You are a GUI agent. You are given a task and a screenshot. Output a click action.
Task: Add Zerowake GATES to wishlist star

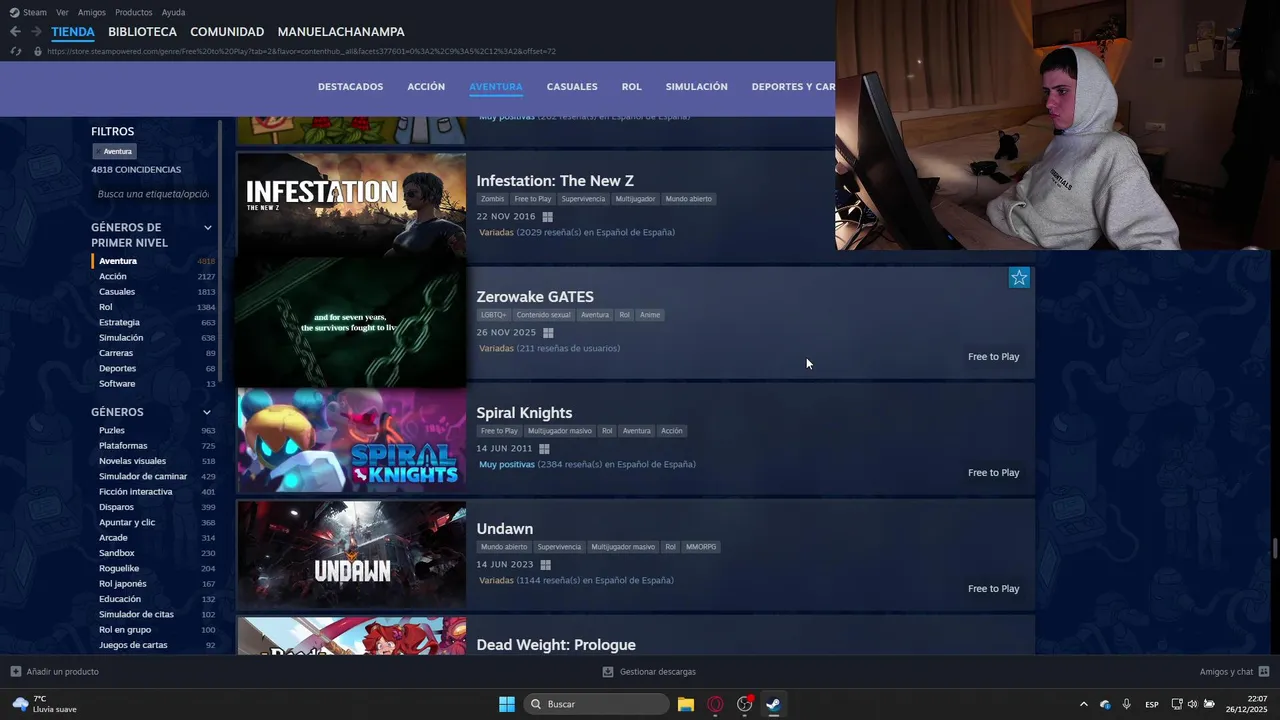[x=1019, y=278]
